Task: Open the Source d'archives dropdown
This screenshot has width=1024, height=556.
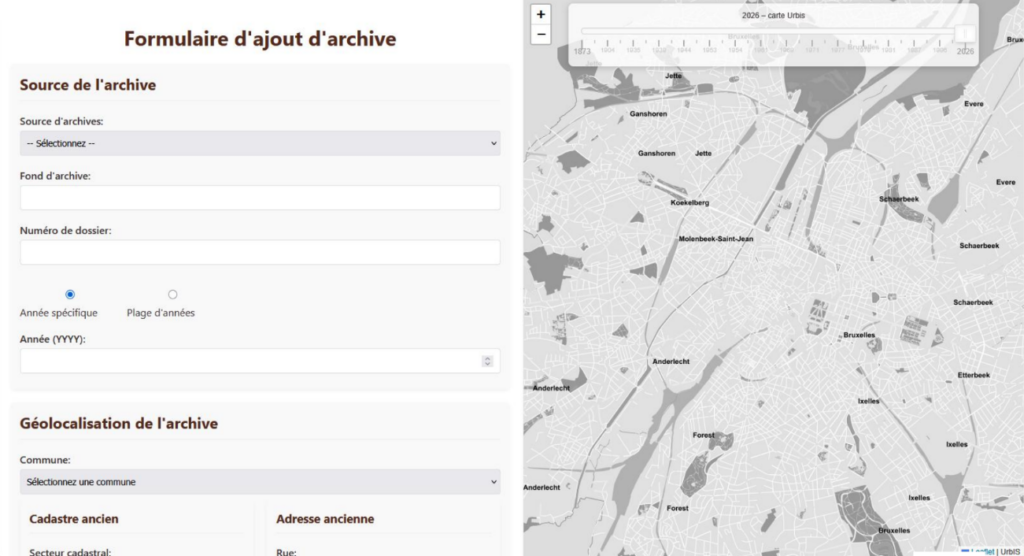Action: coord(260,143)
